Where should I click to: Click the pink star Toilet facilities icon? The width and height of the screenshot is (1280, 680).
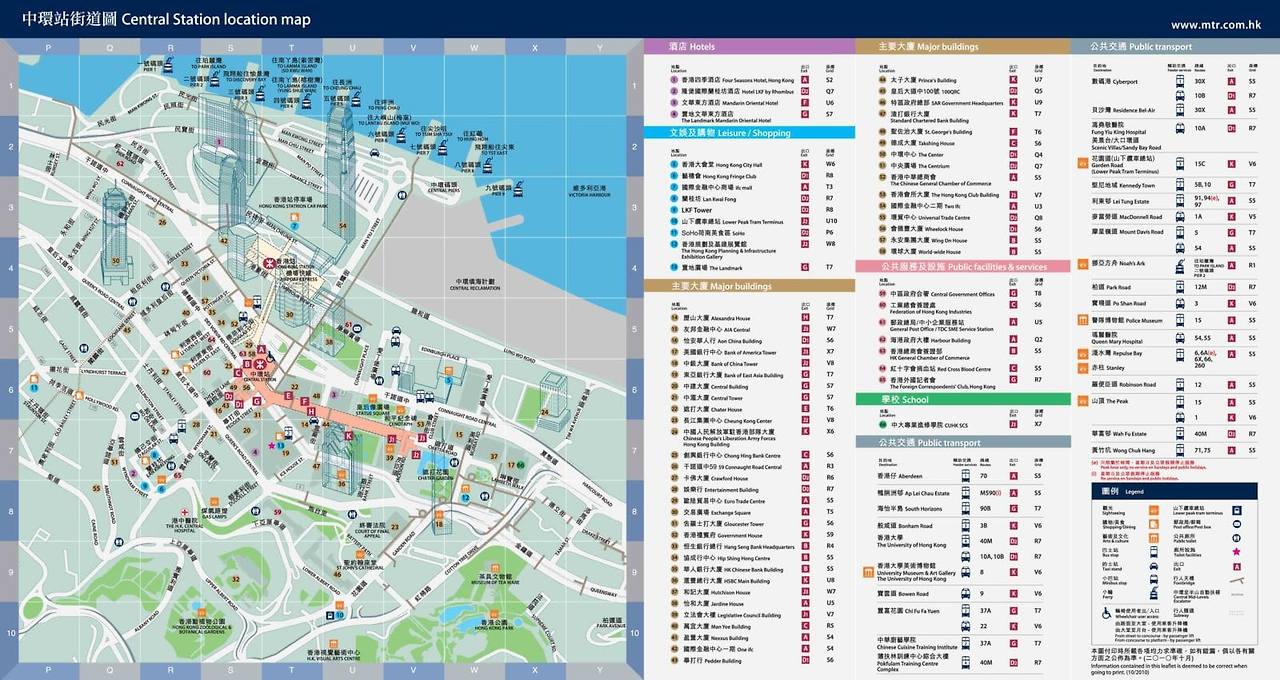point(1236,552)
